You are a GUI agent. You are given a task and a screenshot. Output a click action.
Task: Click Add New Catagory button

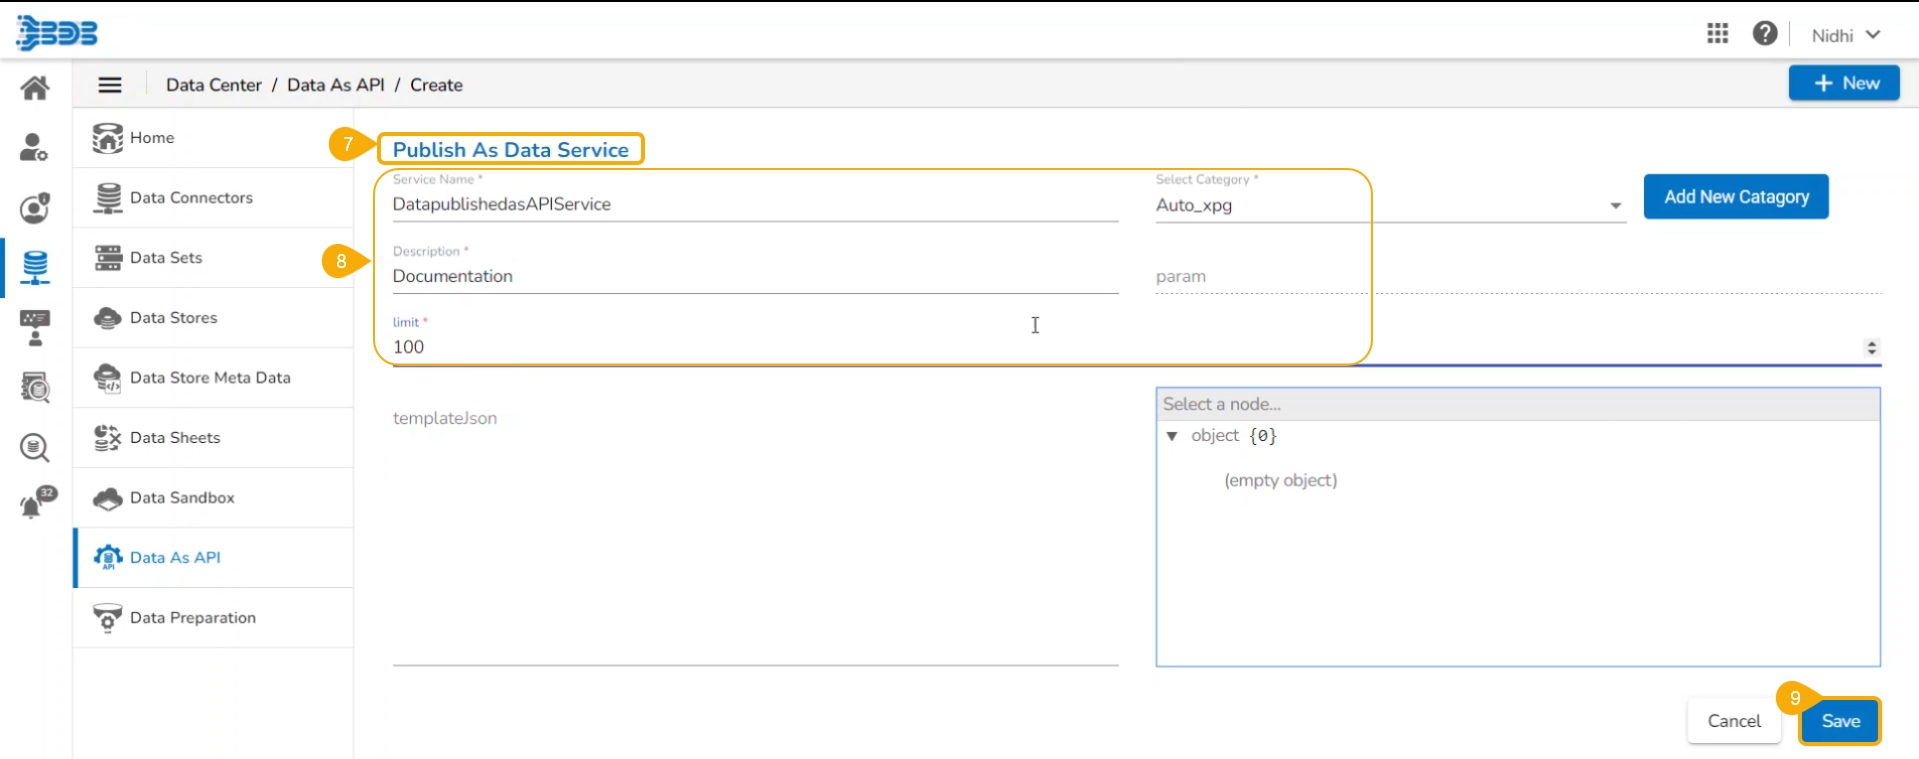coord(1736,197)
